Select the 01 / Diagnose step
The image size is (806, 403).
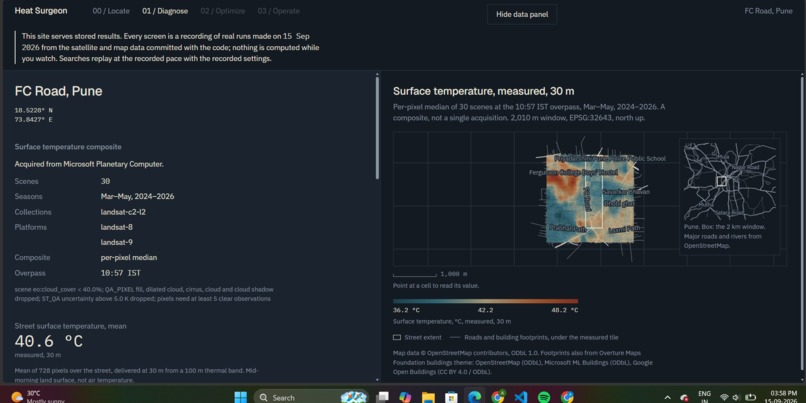165,11
